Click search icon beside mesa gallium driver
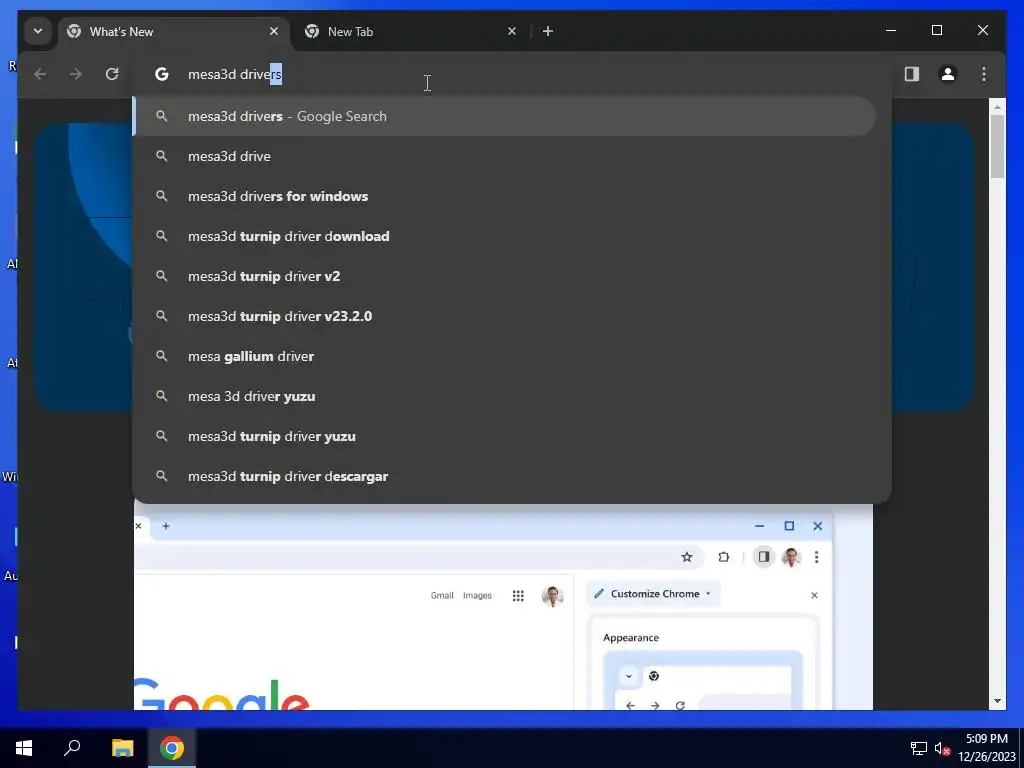Screen dimensions: 1024x768 click(161, 356)
